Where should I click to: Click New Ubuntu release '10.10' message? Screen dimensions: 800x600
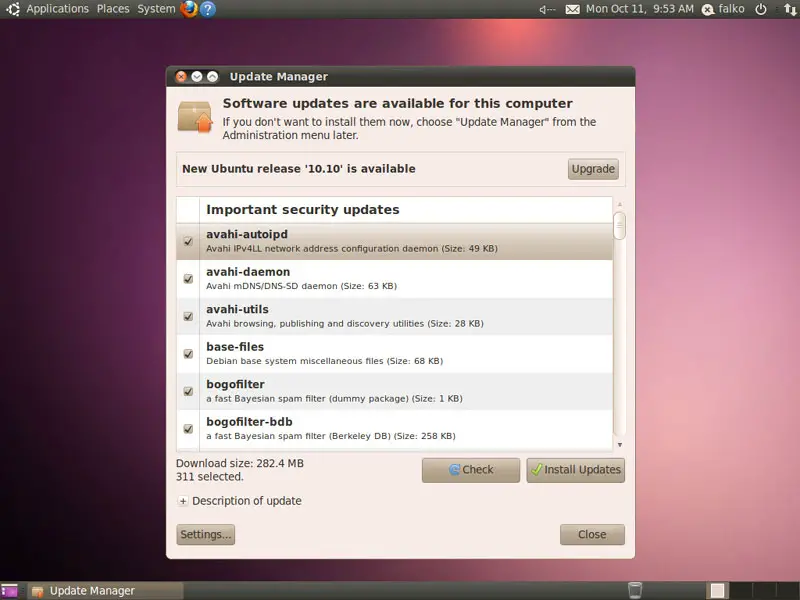click(x=299, y=169)
